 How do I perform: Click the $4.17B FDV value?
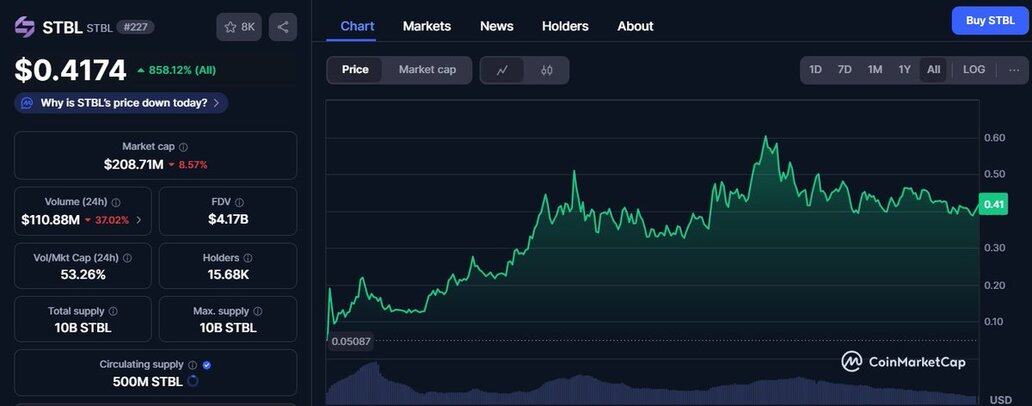(x=228, y=220)
